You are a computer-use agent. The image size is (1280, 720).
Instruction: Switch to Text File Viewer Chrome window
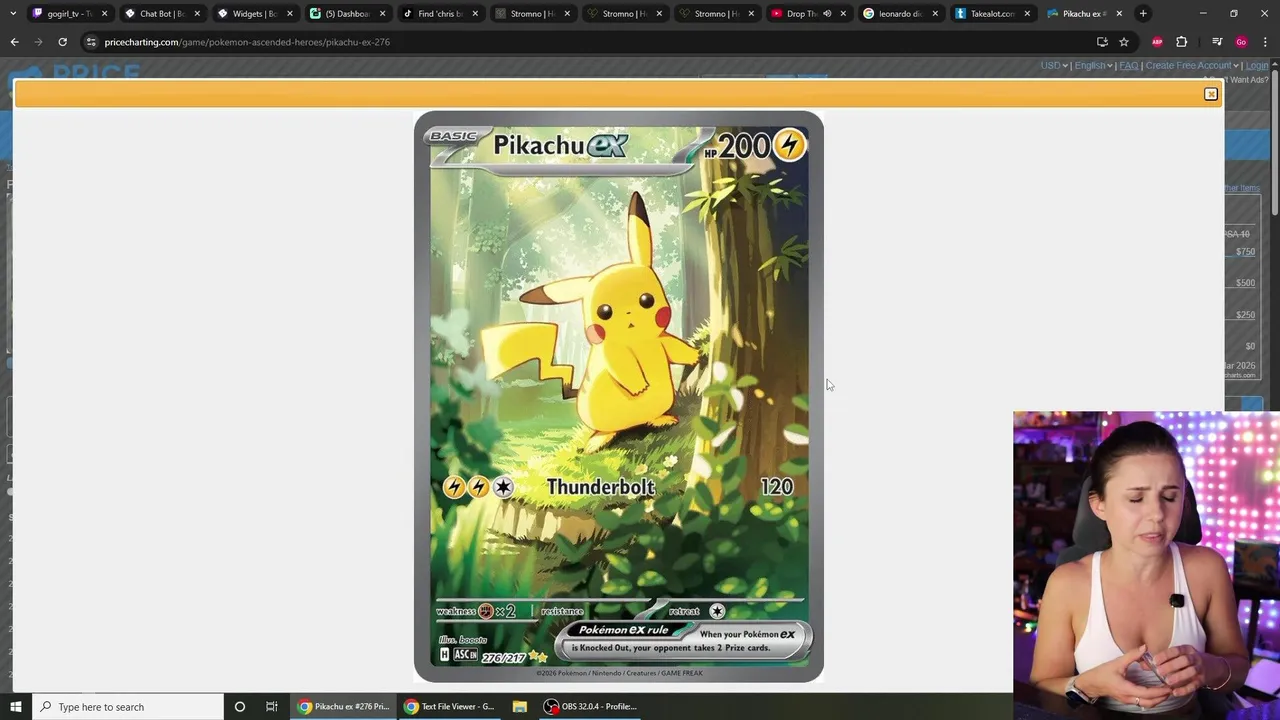[450, 707]
